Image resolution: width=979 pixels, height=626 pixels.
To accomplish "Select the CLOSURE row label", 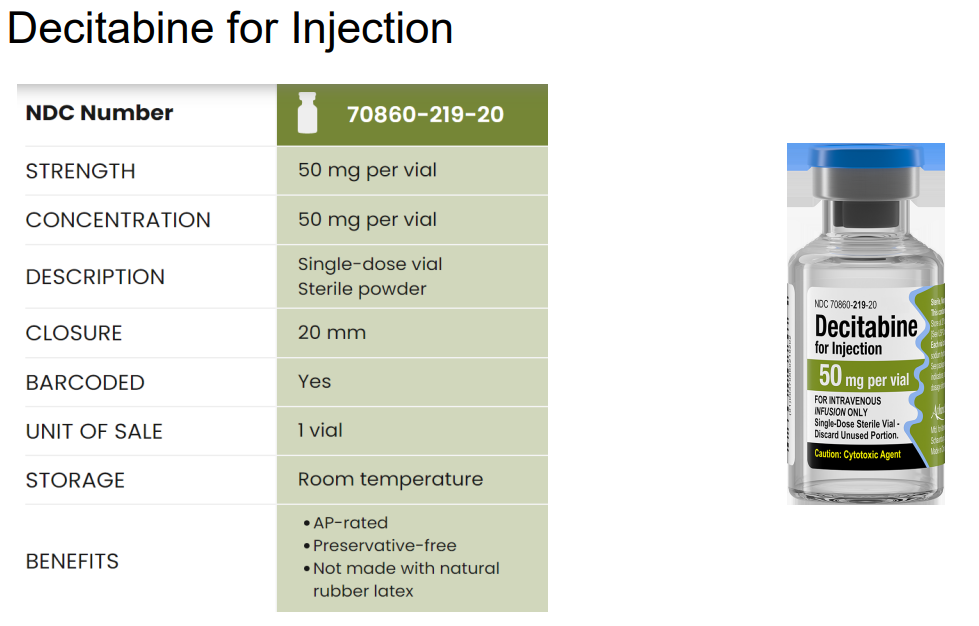I will pyautogui.click(x=74, y=333).
